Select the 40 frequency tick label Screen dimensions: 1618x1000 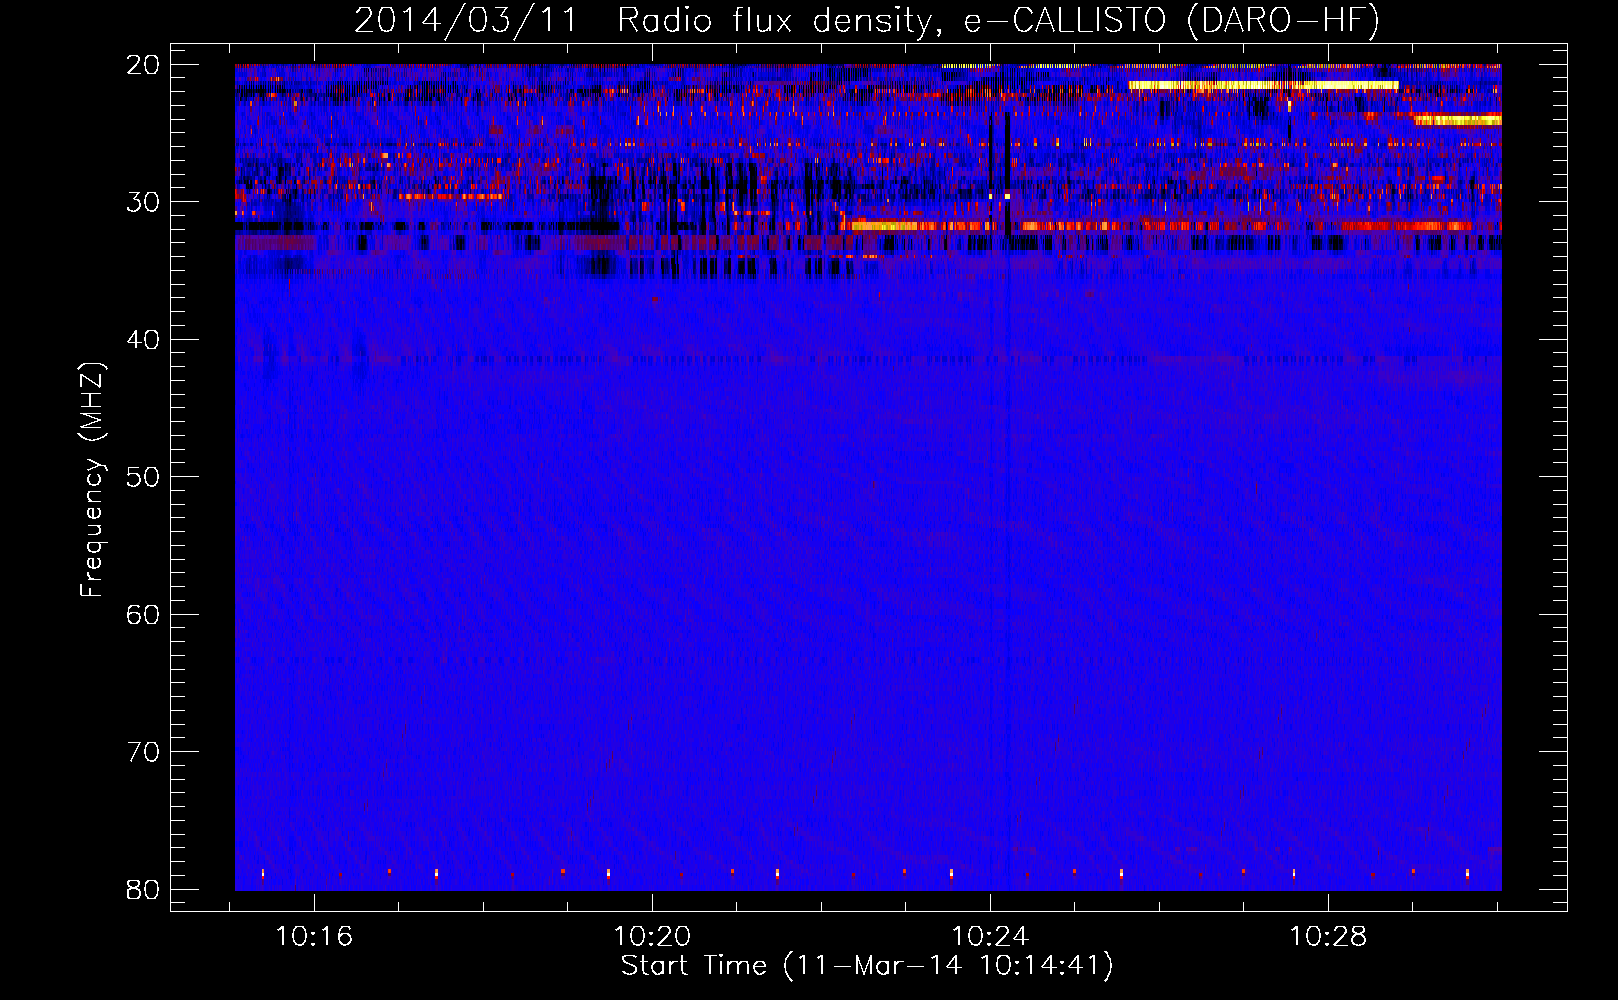(144, 340)
